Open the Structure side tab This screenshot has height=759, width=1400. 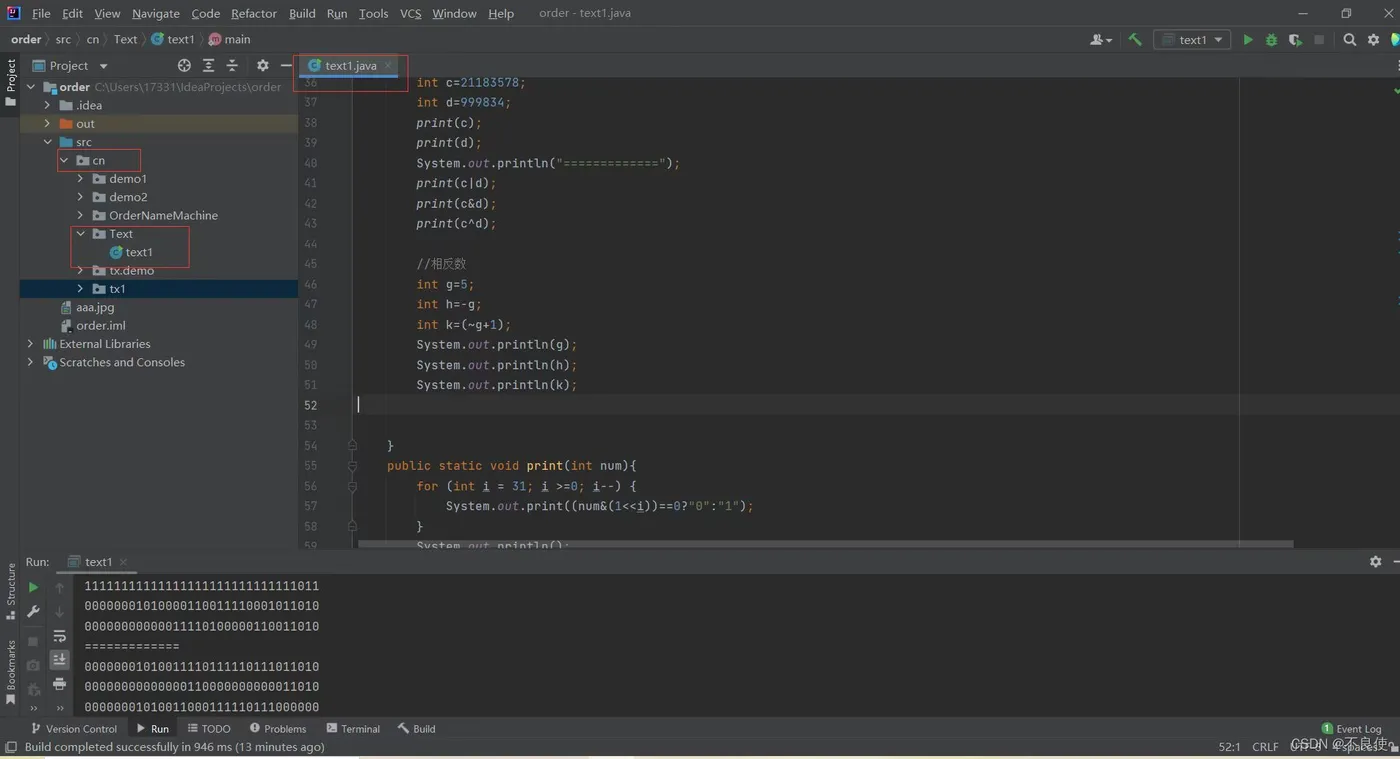[x=11, y=591]
